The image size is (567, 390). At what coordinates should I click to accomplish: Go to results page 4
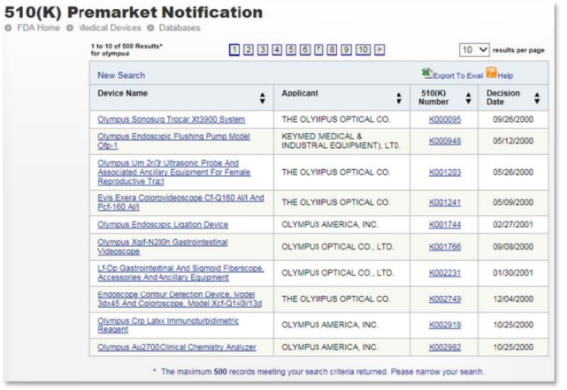click(x=277, y=50)
